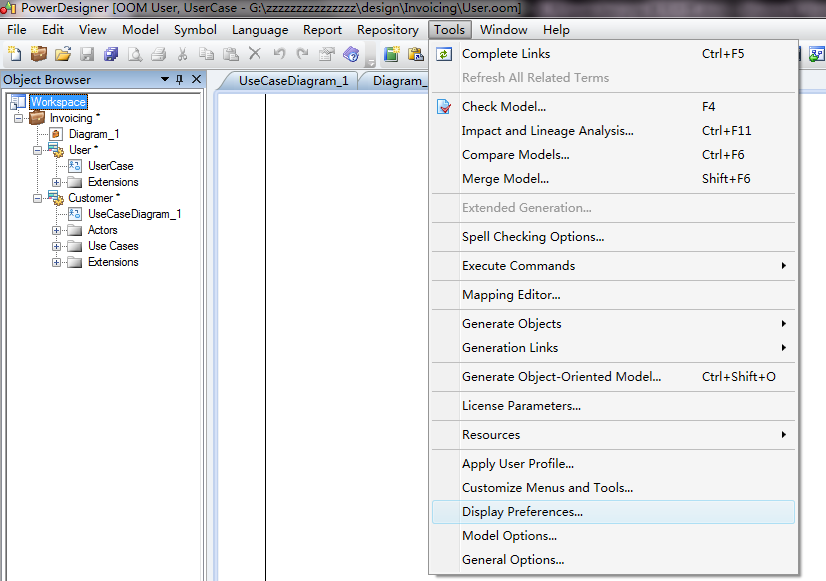Open the Execute Commands submenu

613,265
